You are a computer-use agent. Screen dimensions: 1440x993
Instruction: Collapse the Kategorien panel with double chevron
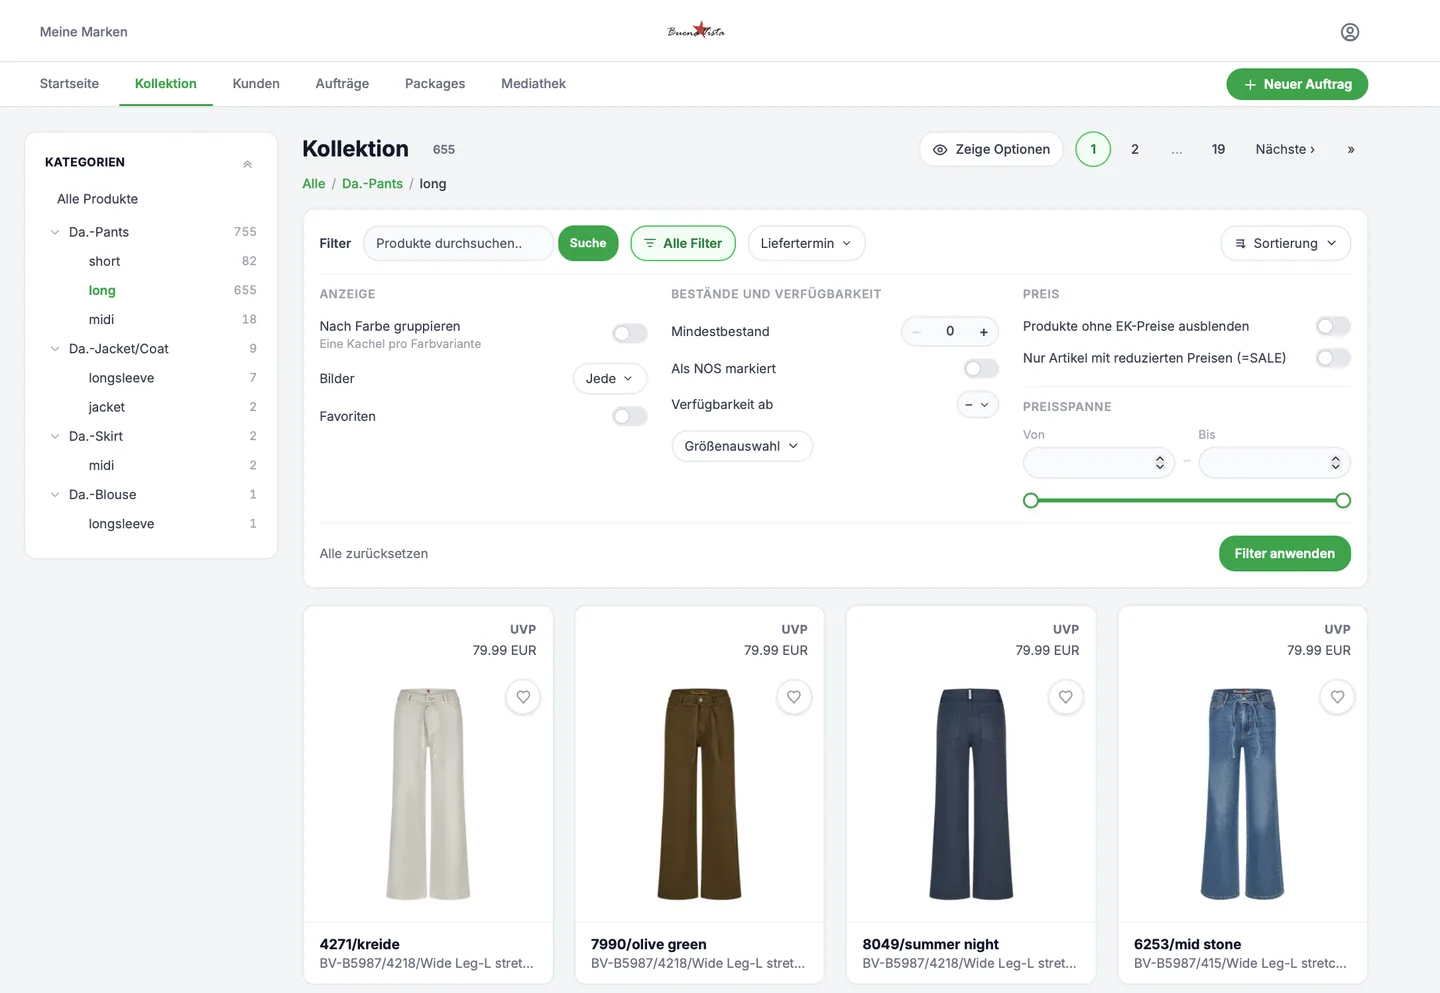pyautogui.click(x=247, y=163)
